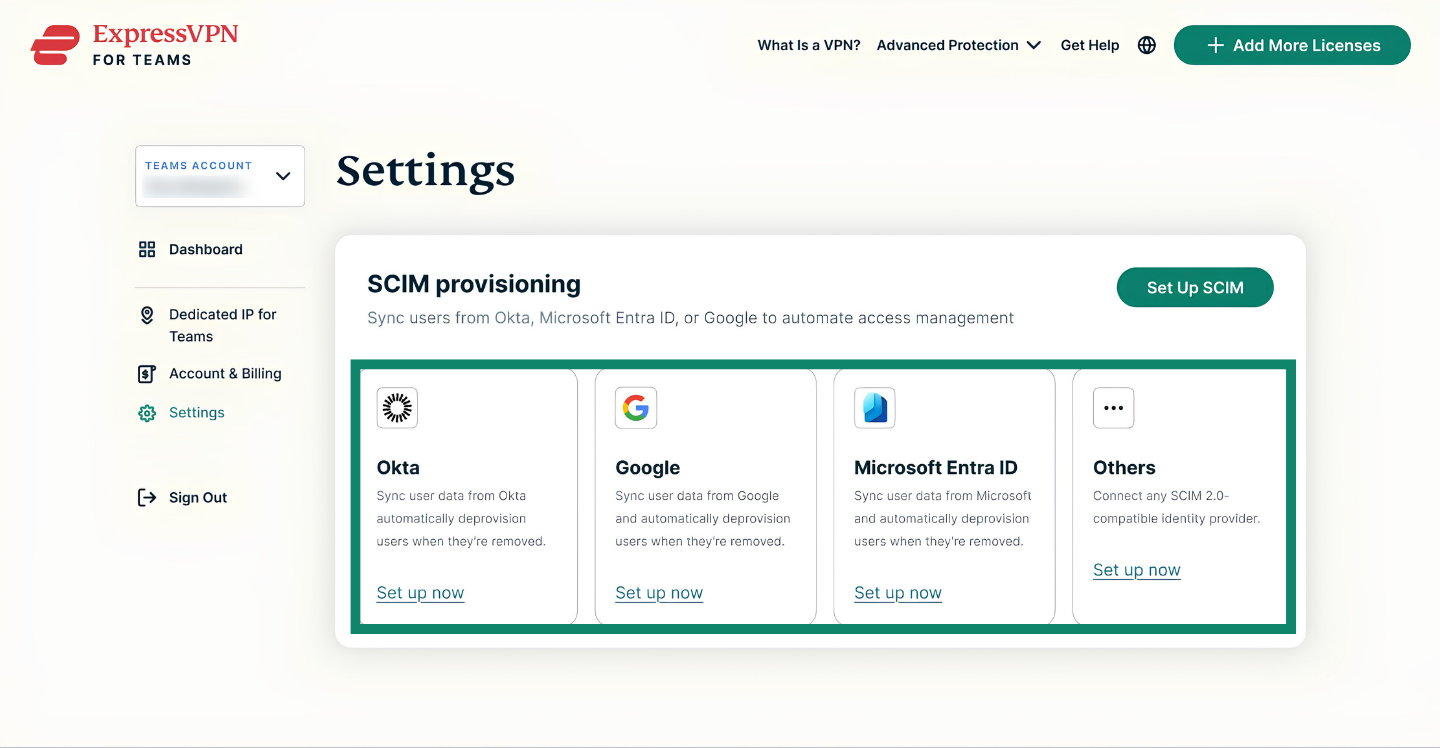
Task: Click the Google logo icon
Action: (x=636, y=408)
